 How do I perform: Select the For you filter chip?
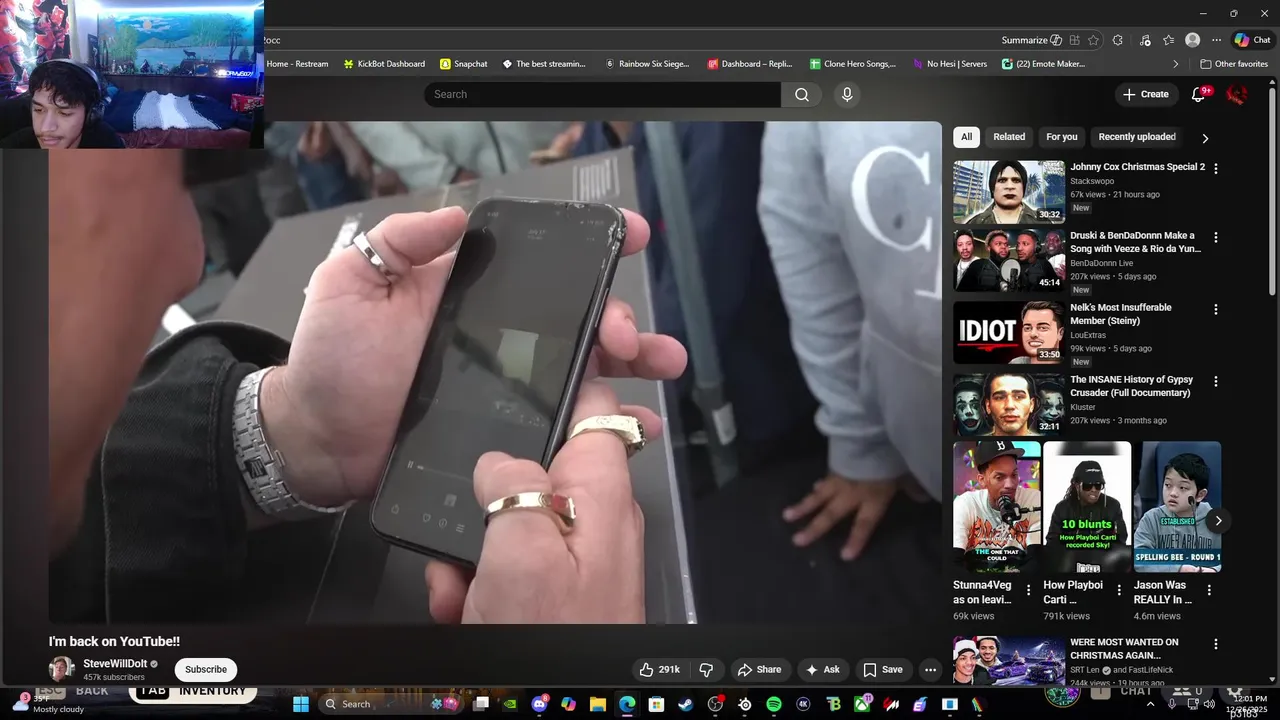point(1062,137)
